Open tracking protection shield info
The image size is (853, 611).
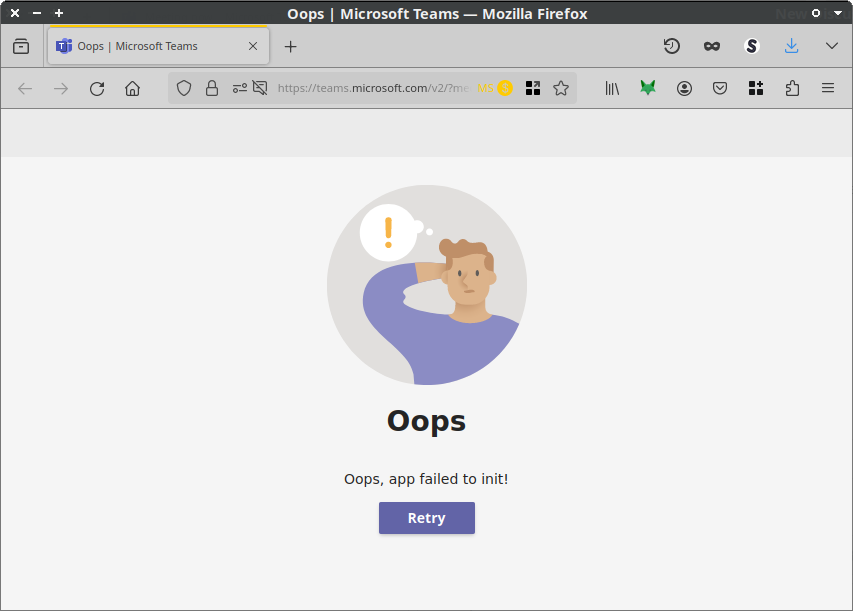[184, 88]
